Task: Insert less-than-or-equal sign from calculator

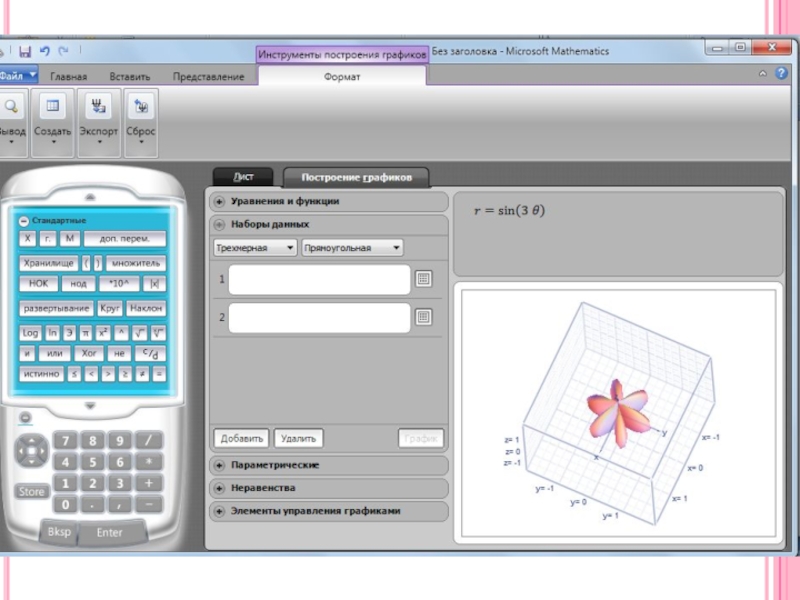Action: (x=74, y=374)
